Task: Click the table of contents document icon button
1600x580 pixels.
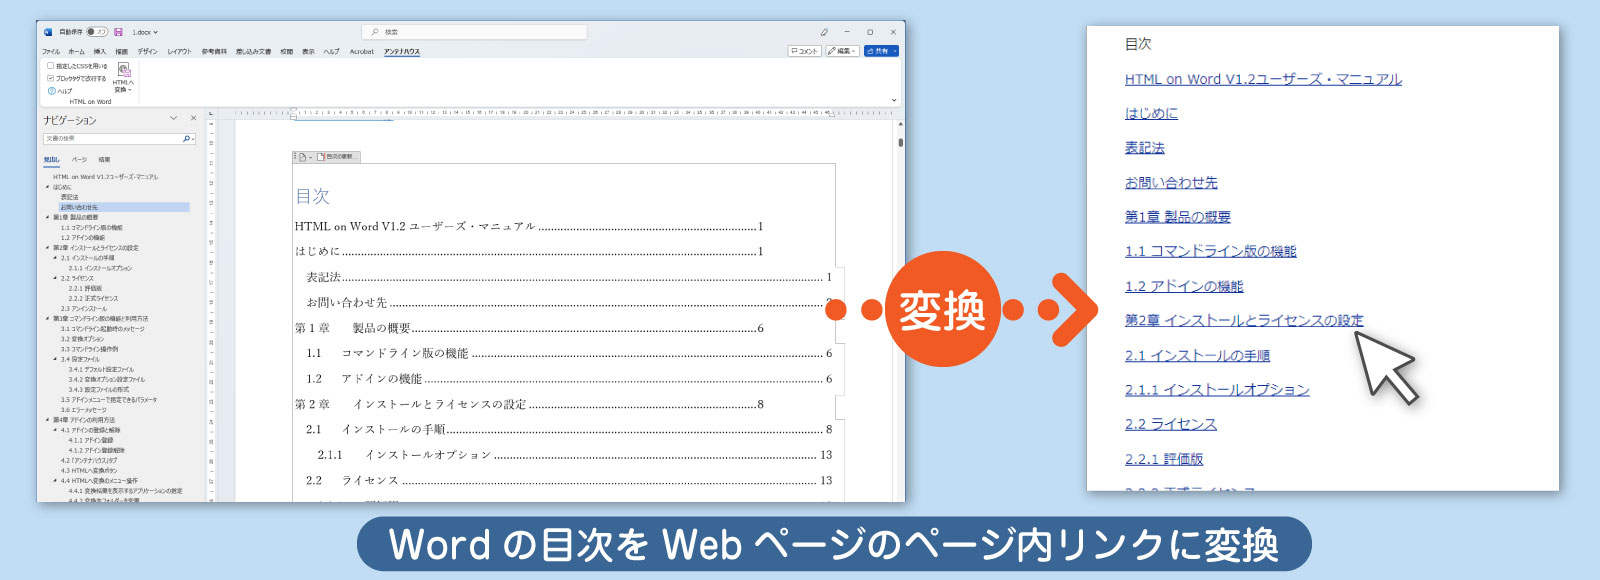Action: pyautogui.click(x=303, y=157)
